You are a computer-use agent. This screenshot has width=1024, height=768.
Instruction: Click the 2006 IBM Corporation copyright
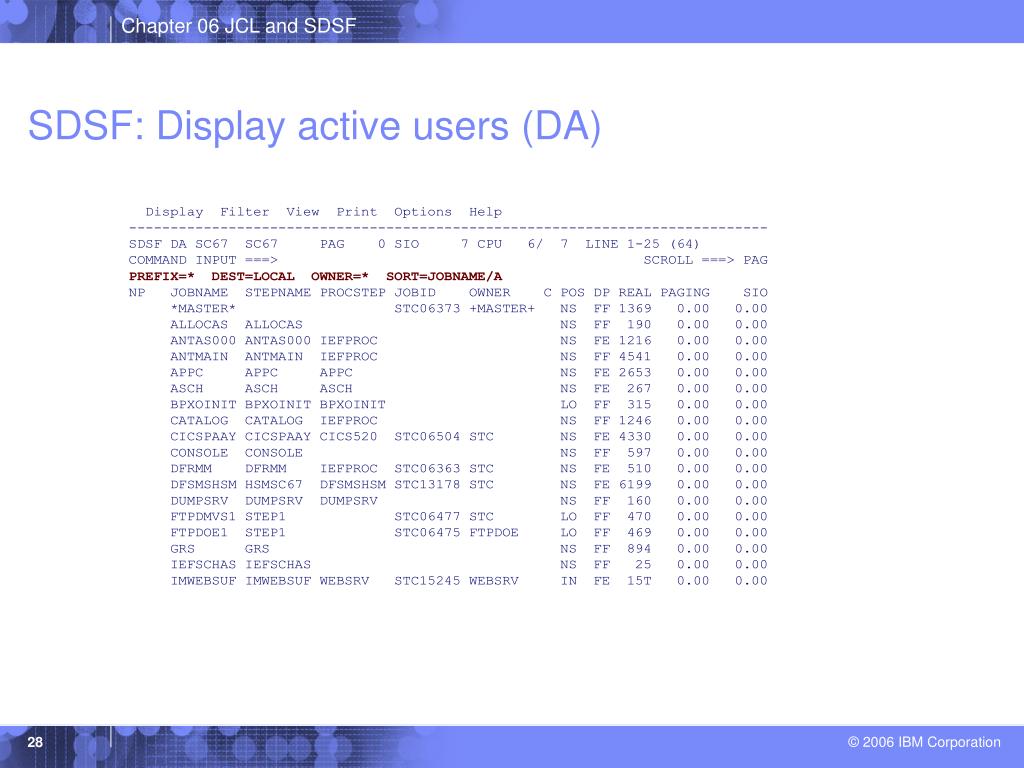click(924, 742)
